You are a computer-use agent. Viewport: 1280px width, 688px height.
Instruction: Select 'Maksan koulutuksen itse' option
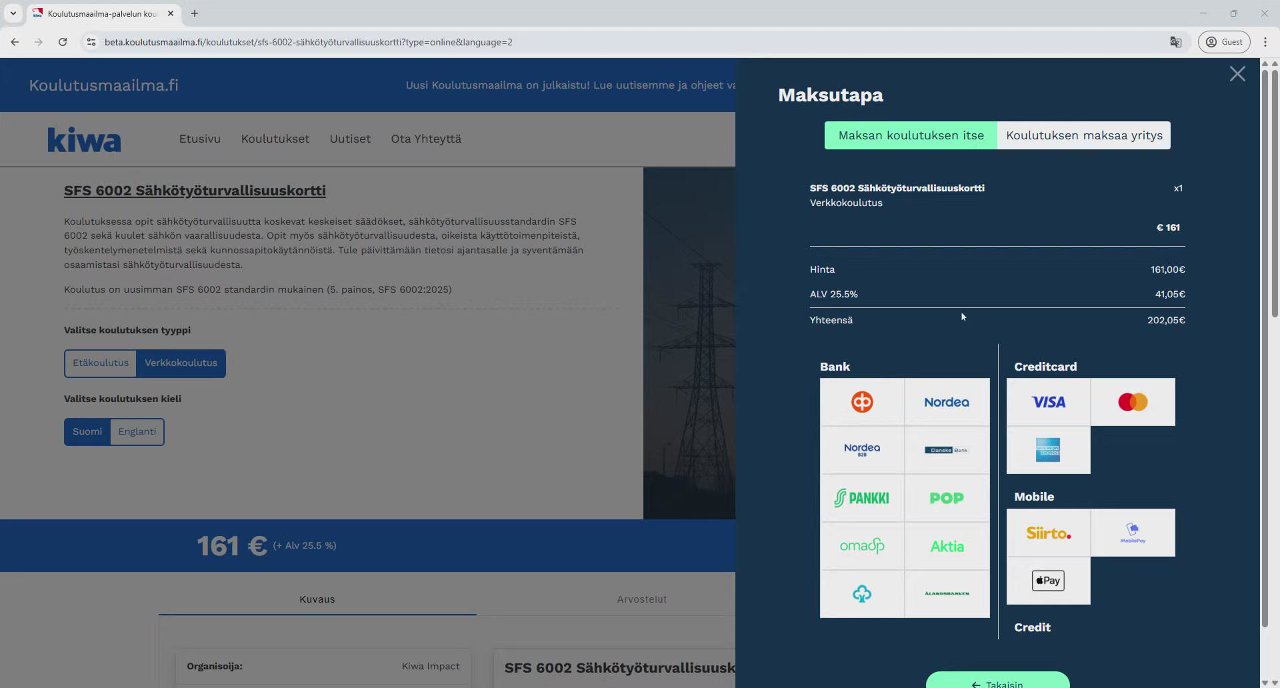click(x=911, y=135)
